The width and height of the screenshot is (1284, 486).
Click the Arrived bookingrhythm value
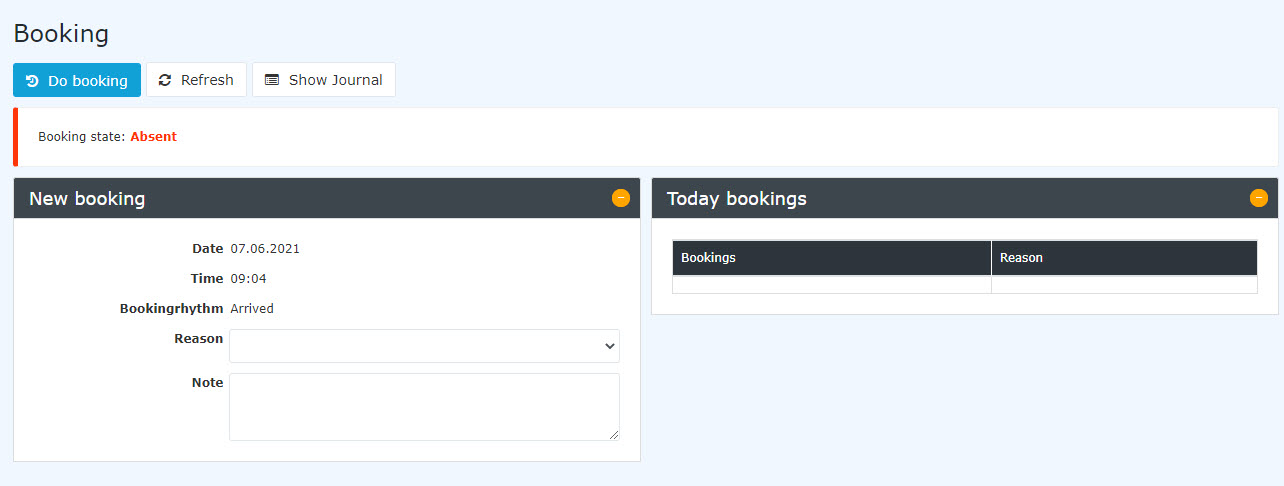[252, 309]
